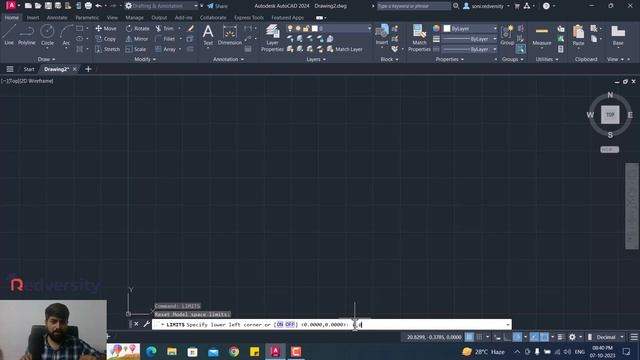Toggle snap mode in status bar
640x360 pixels.
coord(480,337)
